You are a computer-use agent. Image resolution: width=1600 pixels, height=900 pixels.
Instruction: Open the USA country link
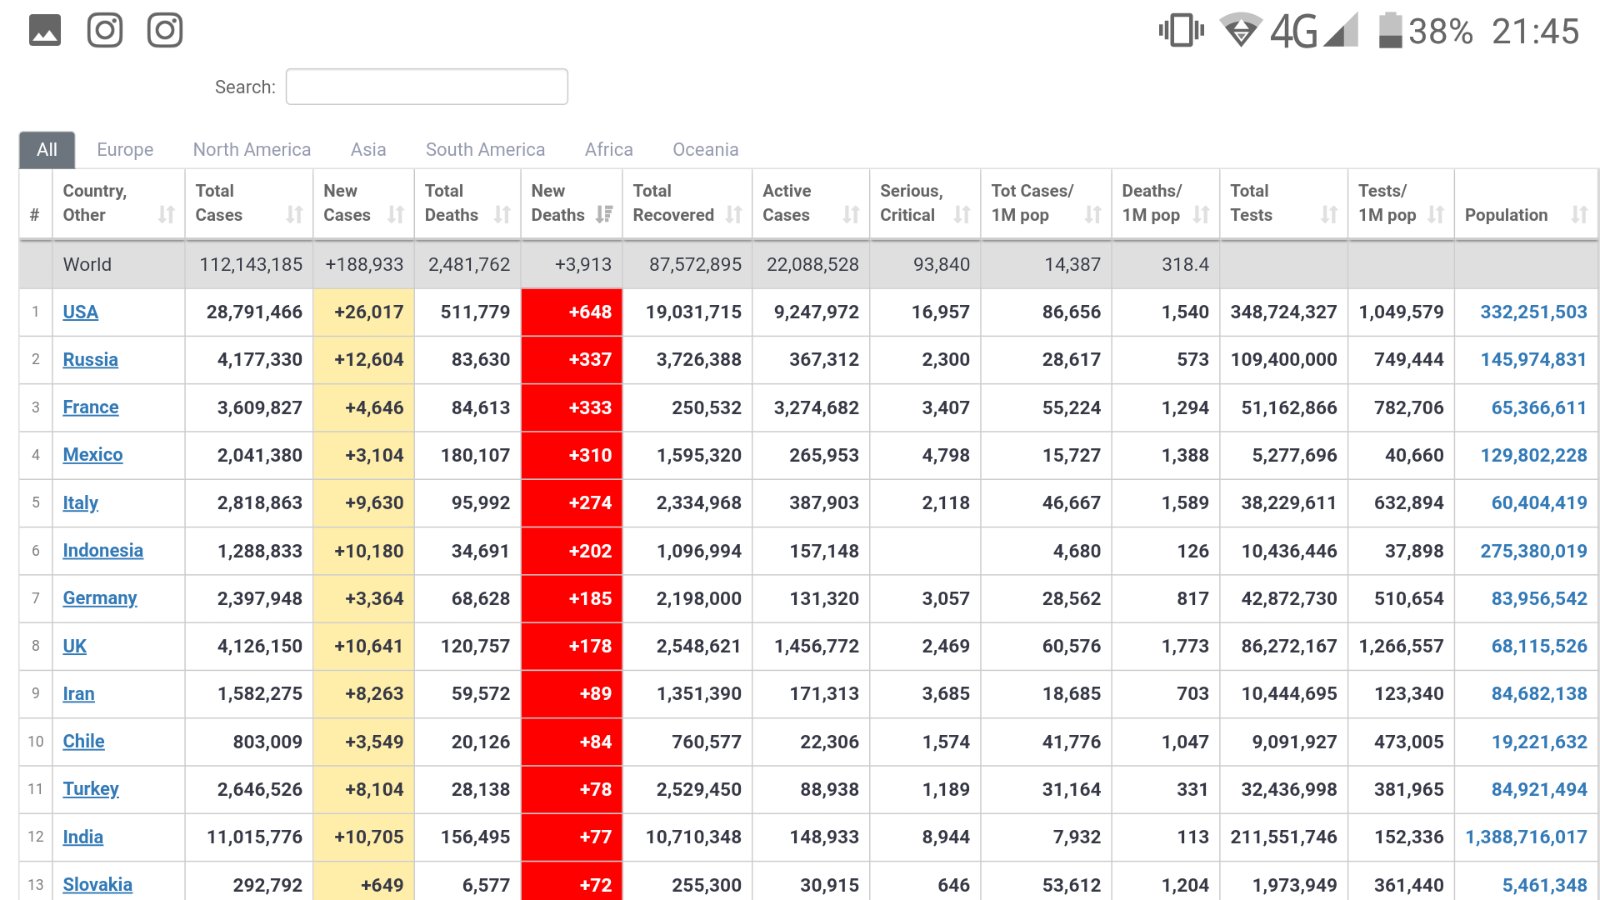coord(80,312)
